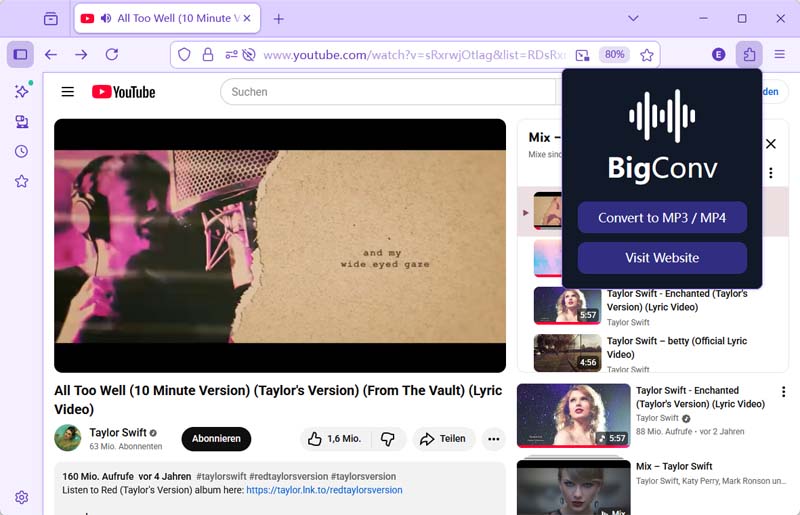Image resolution: width=800 pixels, height=515 pixels.
Task: Open synced tabs in the sidebar
Action: [x=21, y=121]
